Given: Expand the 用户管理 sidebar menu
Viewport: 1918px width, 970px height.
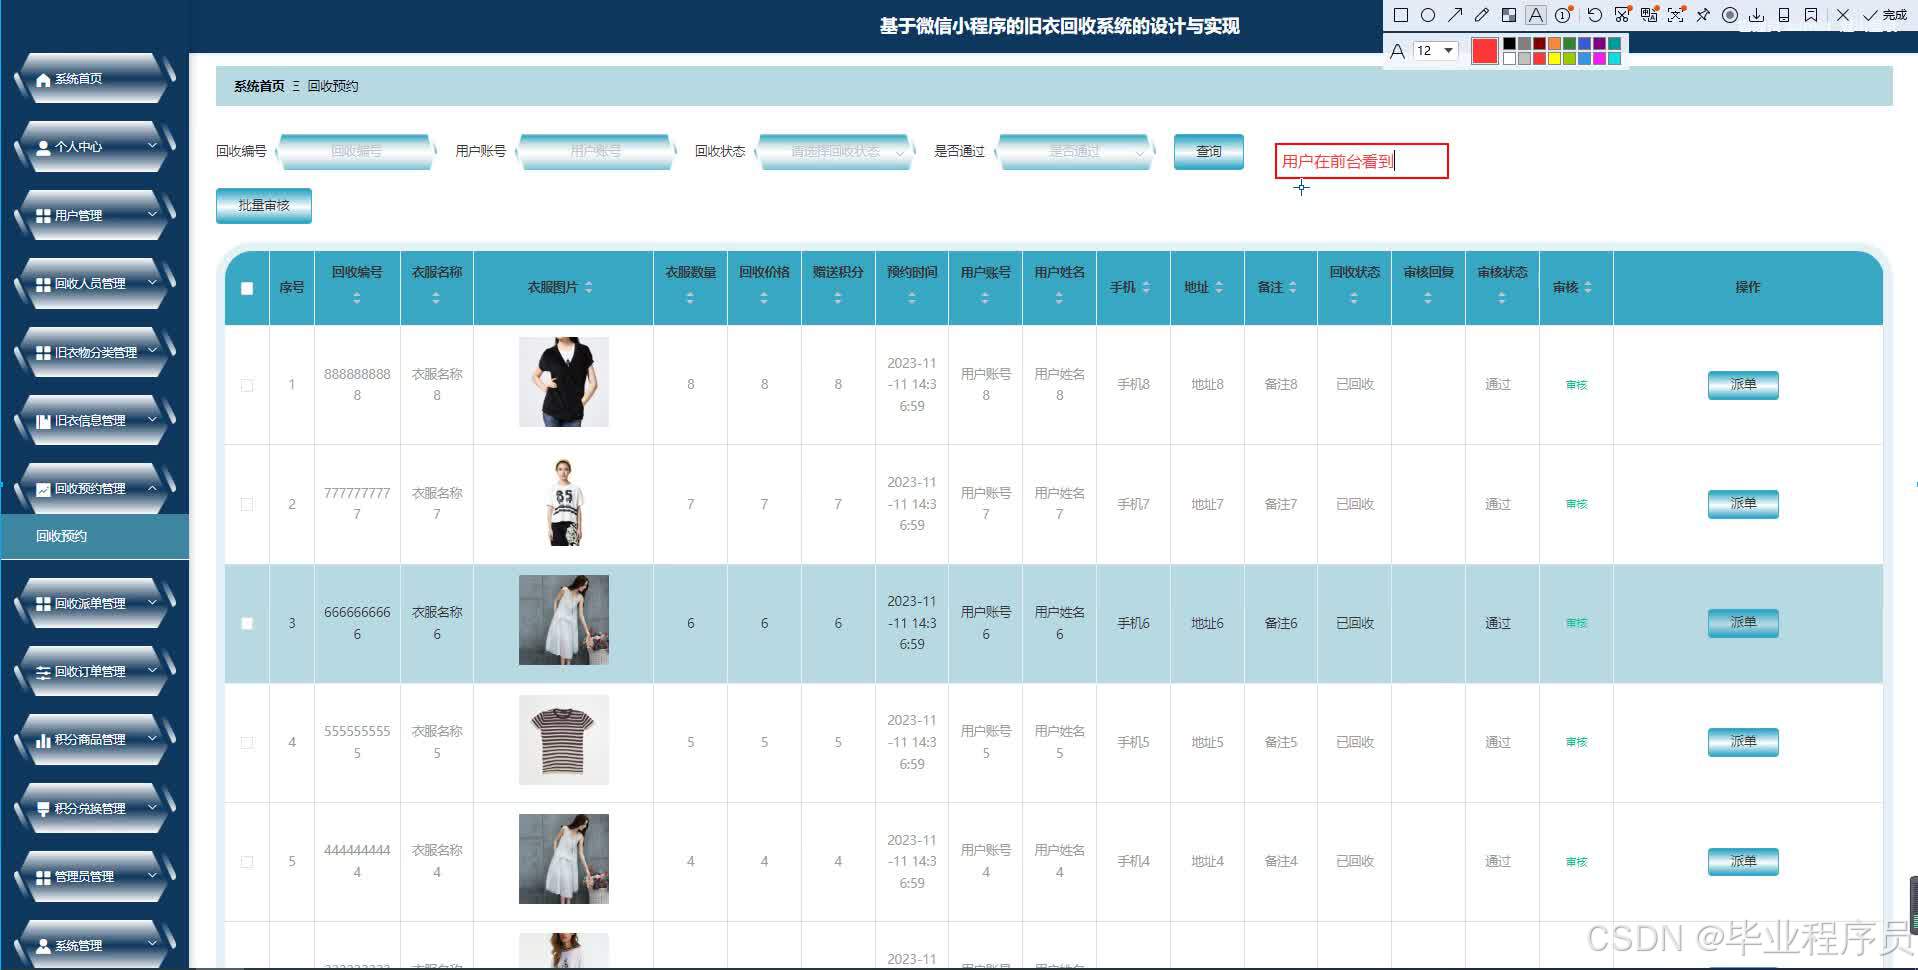Looking at the screenshot, I should tap(96, 215).
